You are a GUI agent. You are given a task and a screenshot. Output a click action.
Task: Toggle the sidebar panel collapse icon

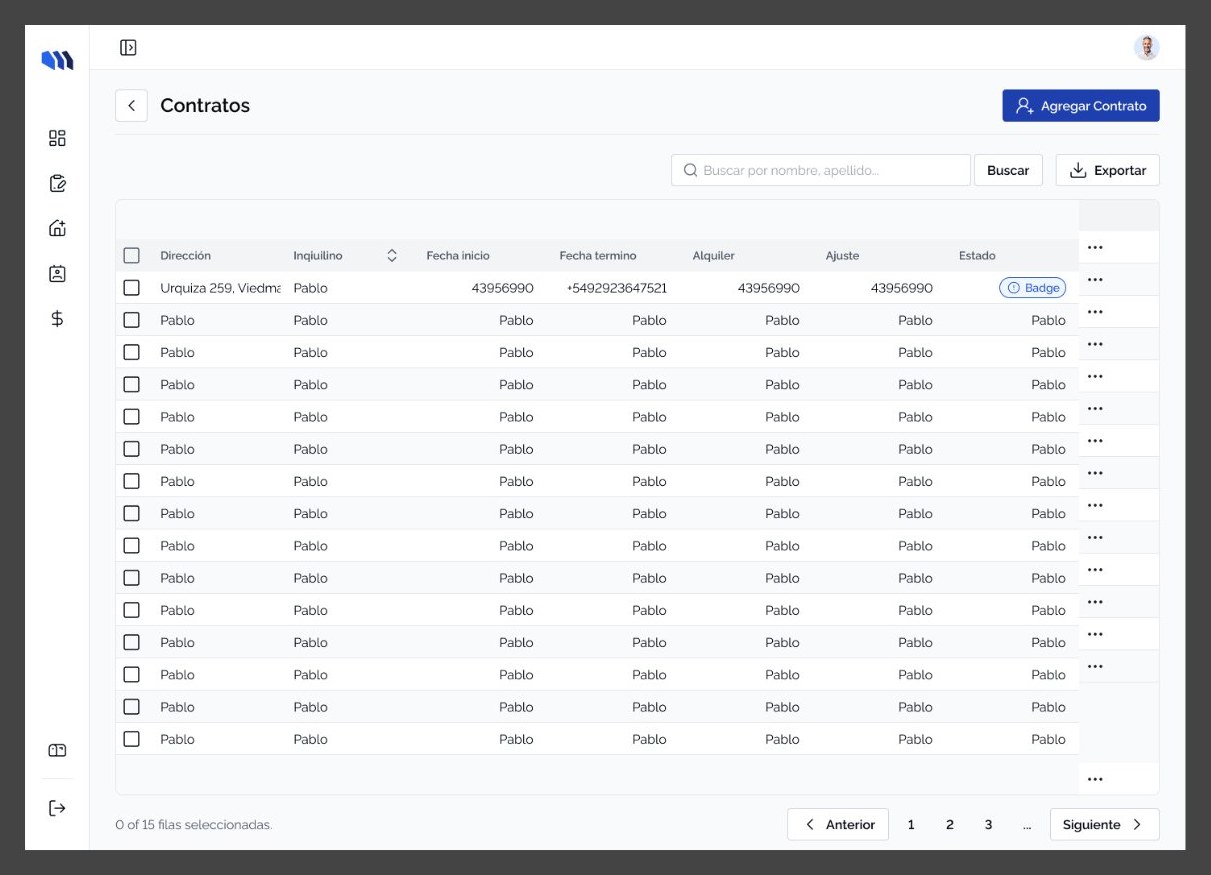coord(128,47)
